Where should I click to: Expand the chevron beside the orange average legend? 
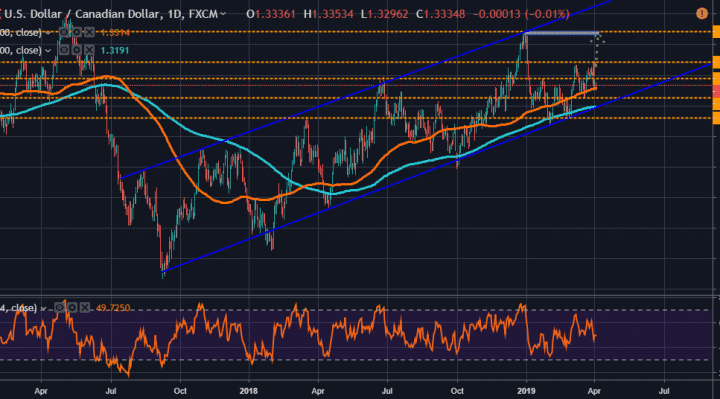47,33
